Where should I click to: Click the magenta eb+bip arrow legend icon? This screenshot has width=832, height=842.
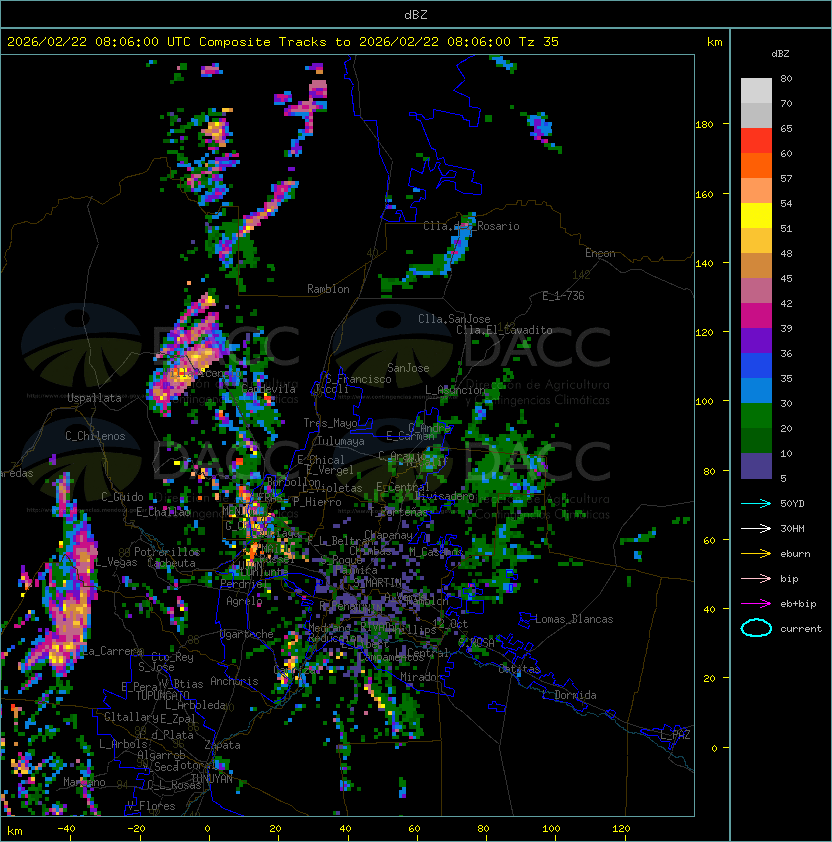[x=756, y=604]
